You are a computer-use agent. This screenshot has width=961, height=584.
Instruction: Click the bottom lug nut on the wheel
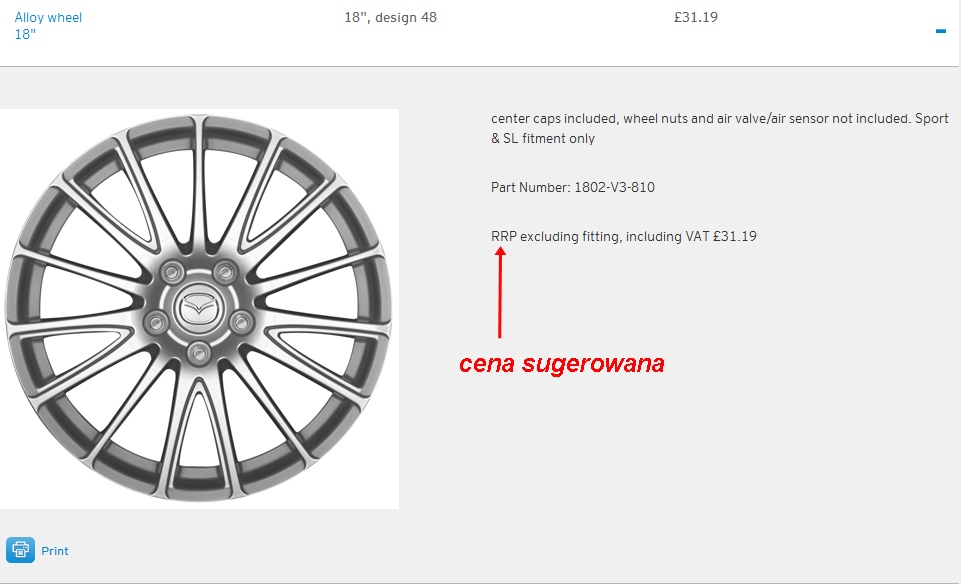(198, 353)
